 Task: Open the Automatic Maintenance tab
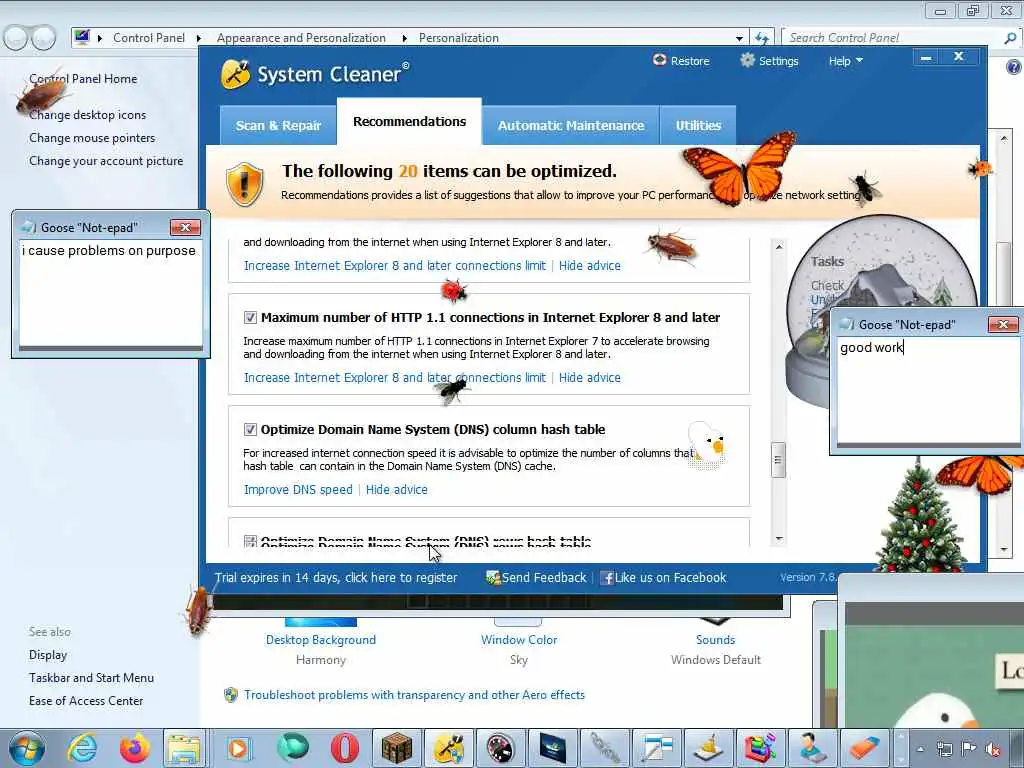pos(571,125)
